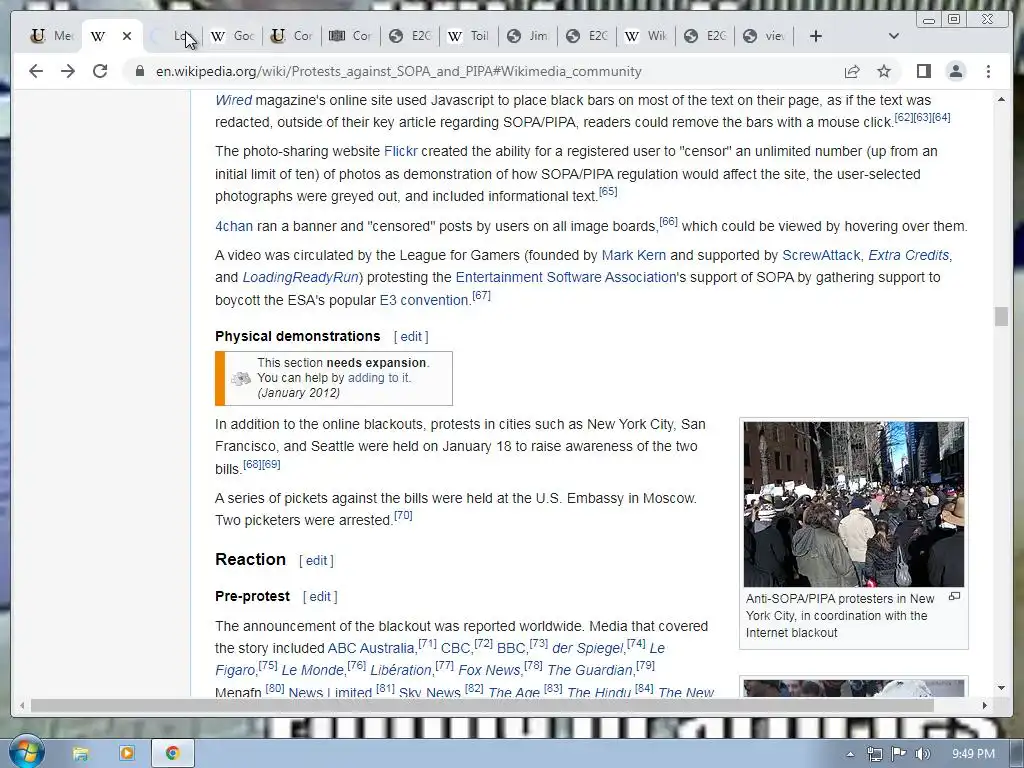Edit the Pre-protest section

[320, 596]
